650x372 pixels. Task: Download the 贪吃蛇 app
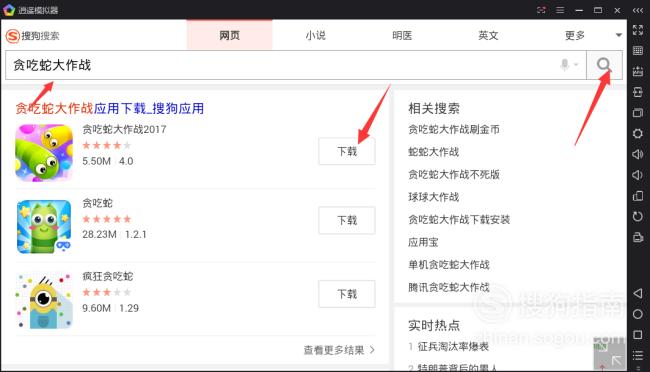[x=347, y=220]
